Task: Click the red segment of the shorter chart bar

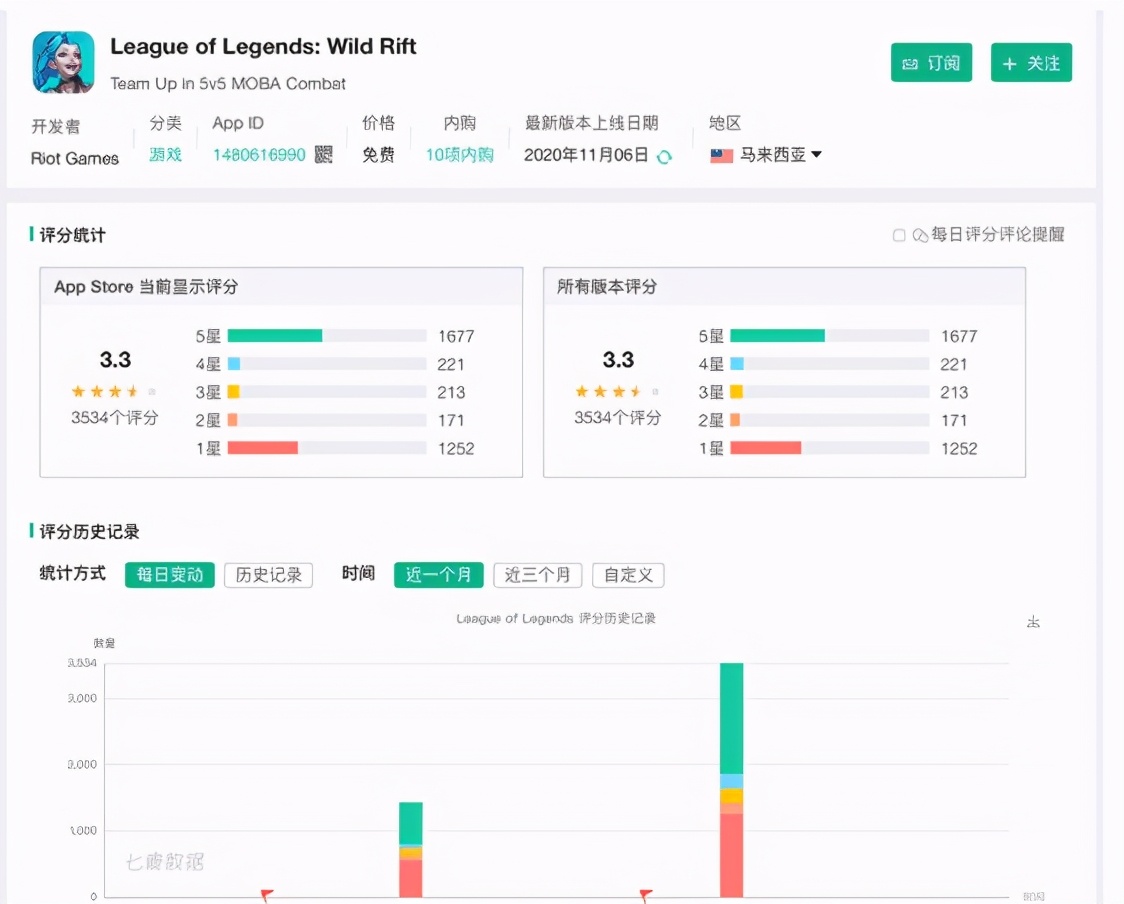Action: click(x=411, y=878)
